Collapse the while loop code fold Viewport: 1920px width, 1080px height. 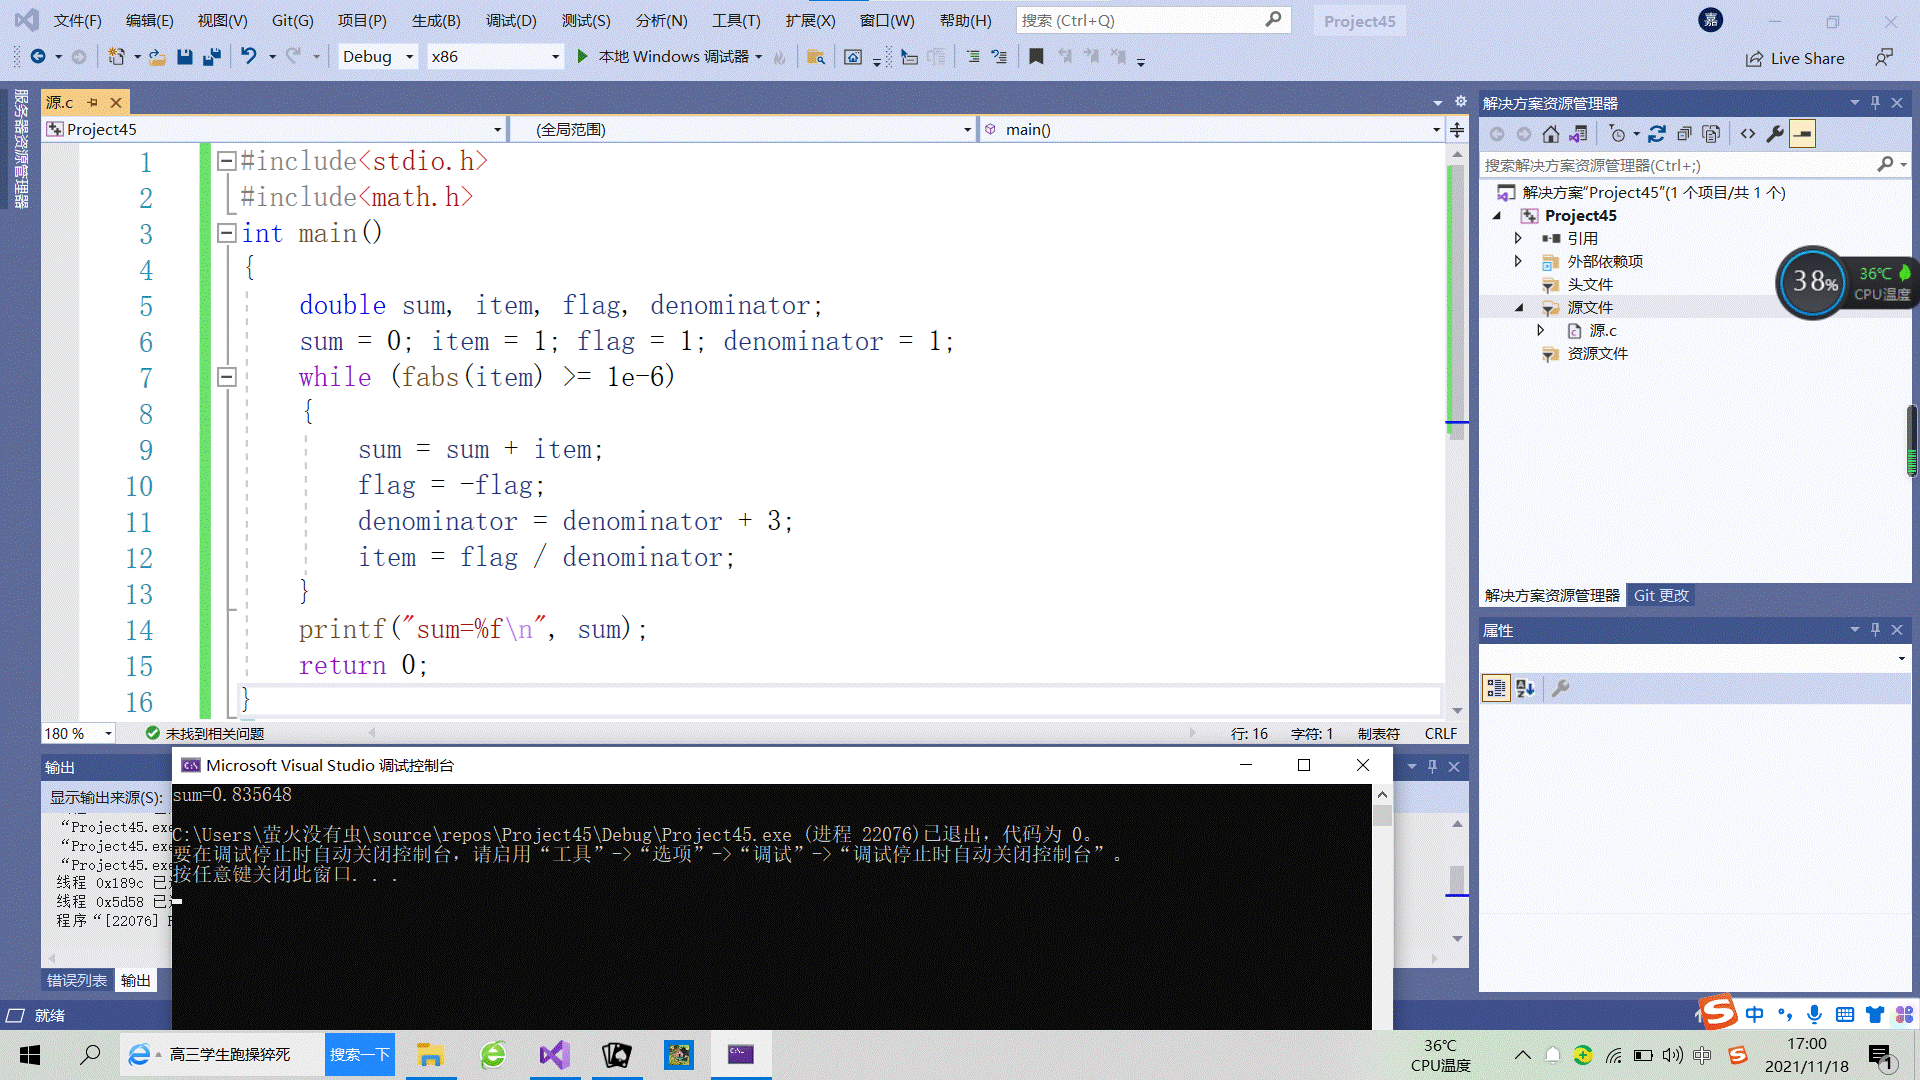pos(227,377)
